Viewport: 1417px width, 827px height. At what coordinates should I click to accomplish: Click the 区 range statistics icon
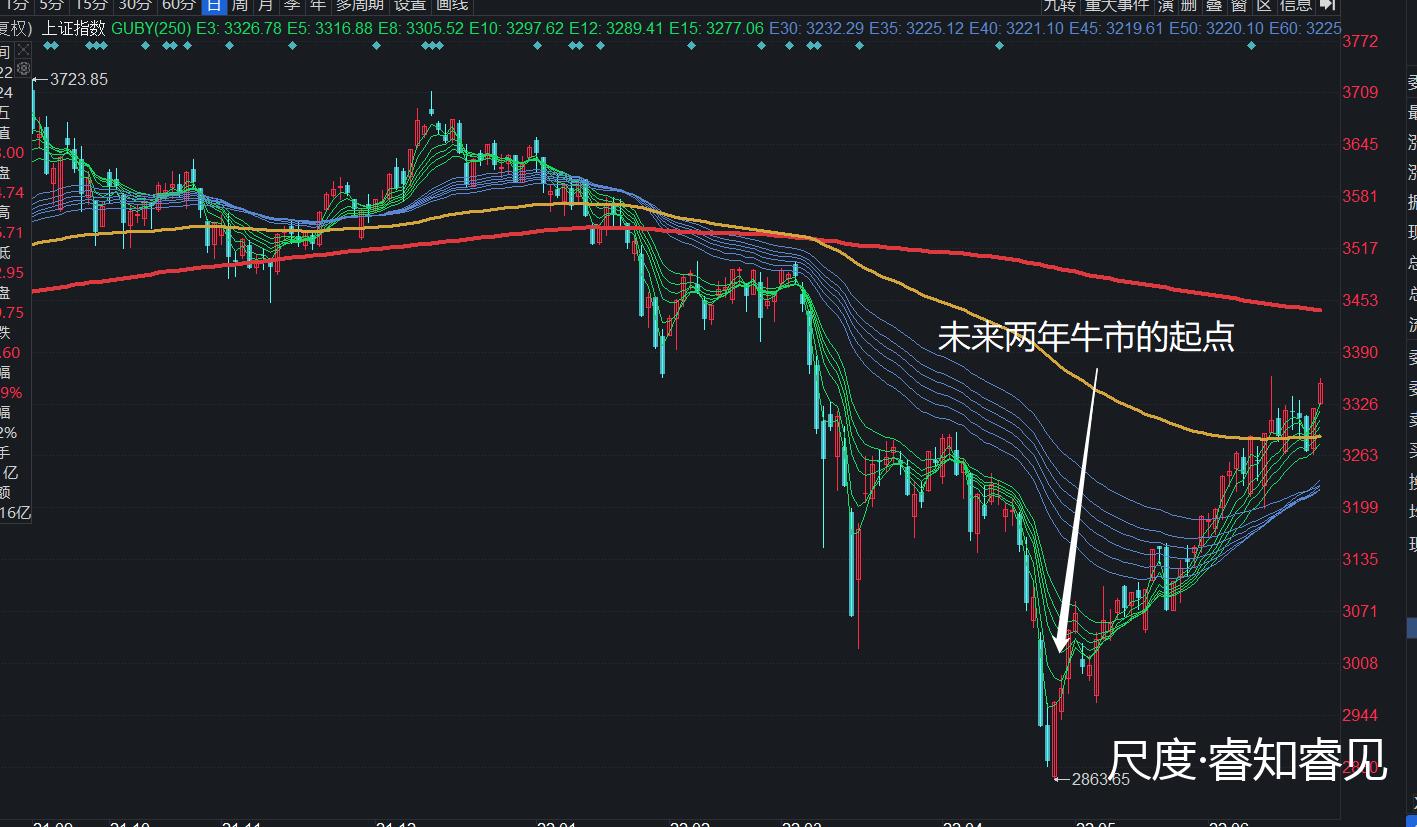pos(1264,5)
